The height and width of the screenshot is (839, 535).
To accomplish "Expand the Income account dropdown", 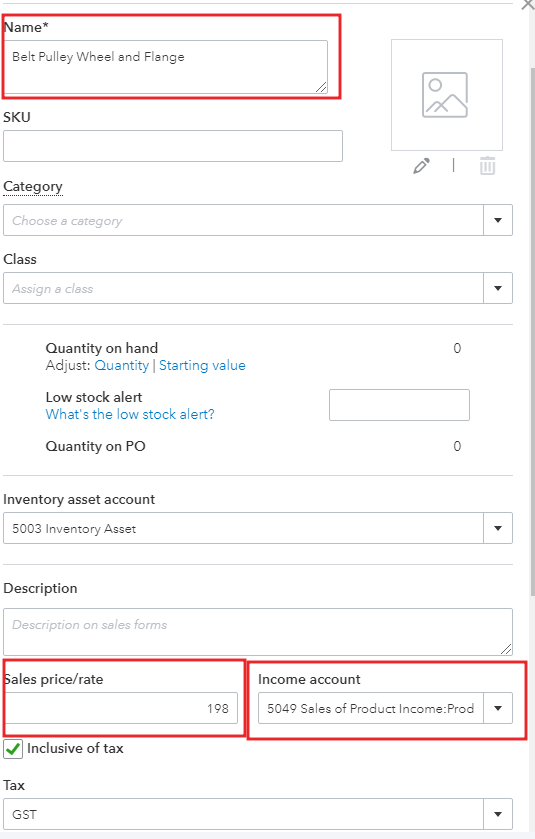I will [498, 708].
